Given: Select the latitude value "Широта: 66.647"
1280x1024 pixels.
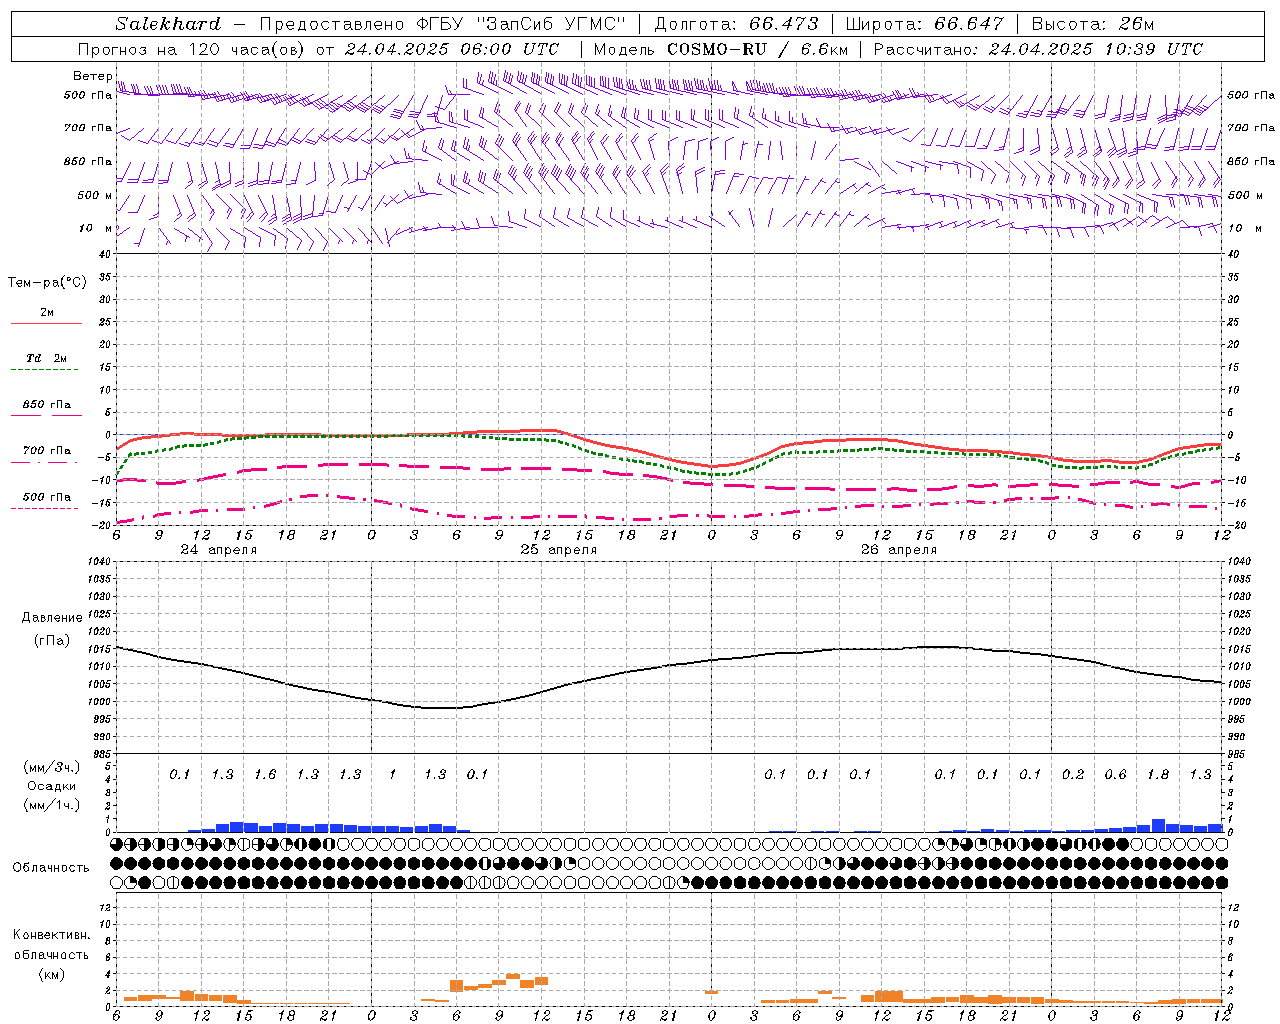Looking at the screenshot, I should pos(924,24).
